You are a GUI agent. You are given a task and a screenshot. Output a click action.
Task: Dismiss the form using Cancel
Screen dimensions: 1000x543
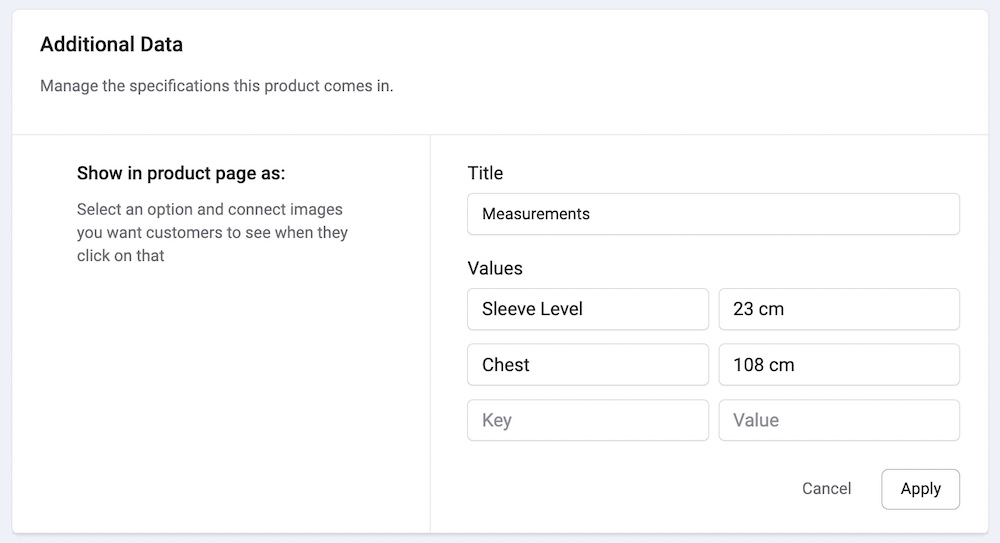pyautogui.click(x=826, y=489)
